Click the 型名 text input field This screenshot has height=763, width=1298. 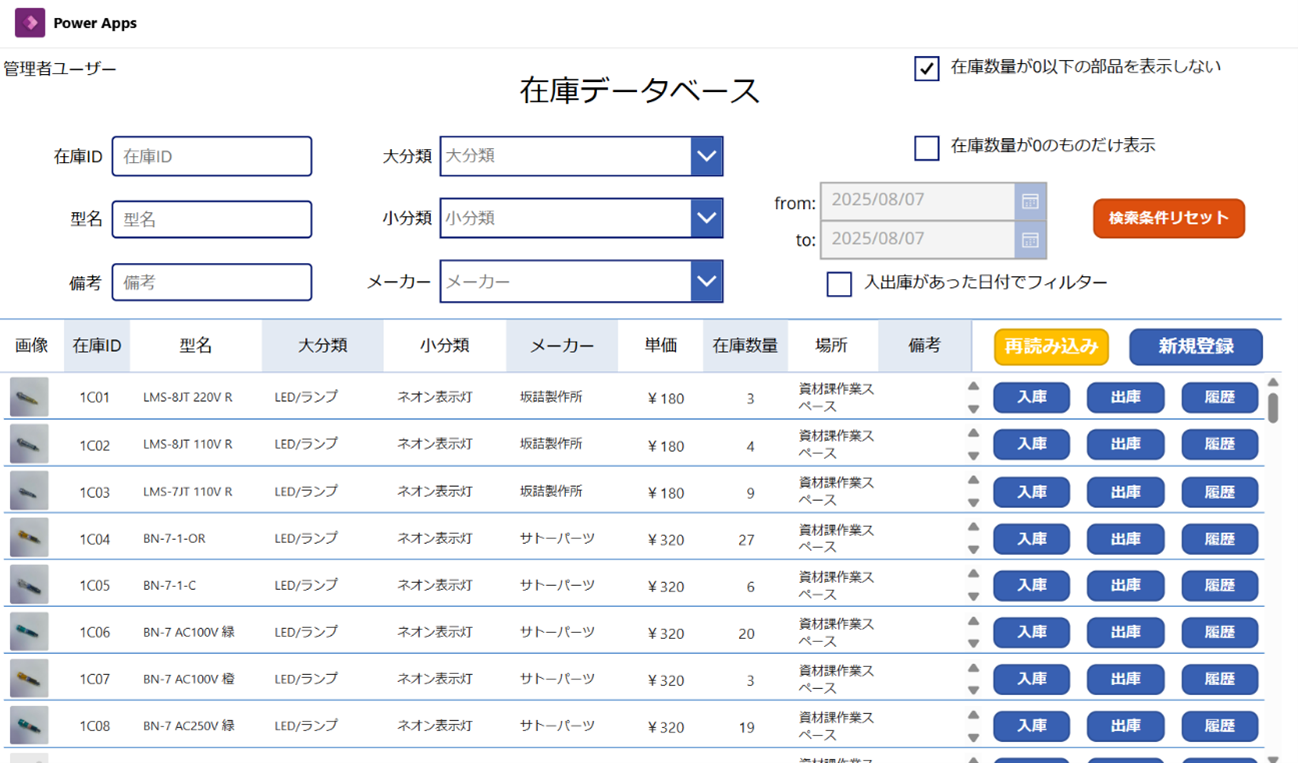click(x=212, y=220)
